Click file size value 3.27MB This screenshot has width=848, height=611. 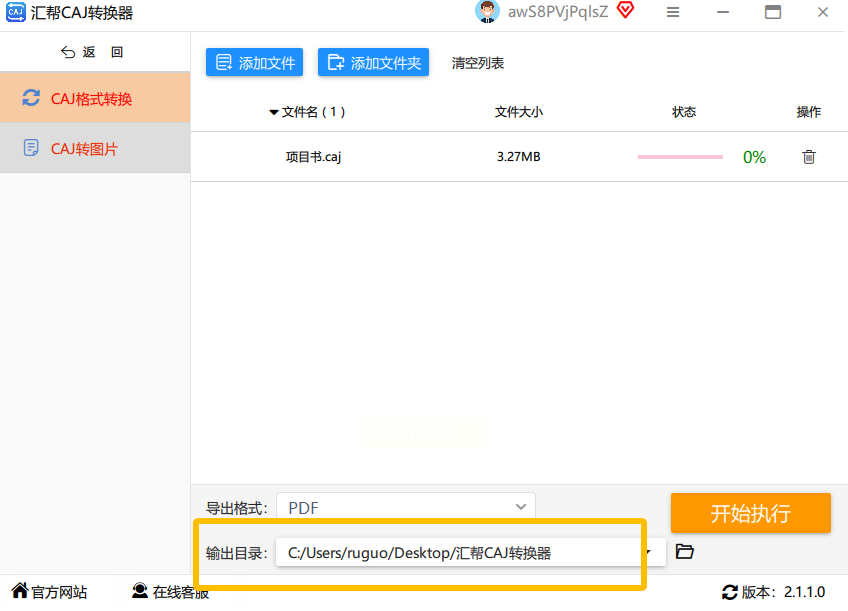[x=519, y=157]
